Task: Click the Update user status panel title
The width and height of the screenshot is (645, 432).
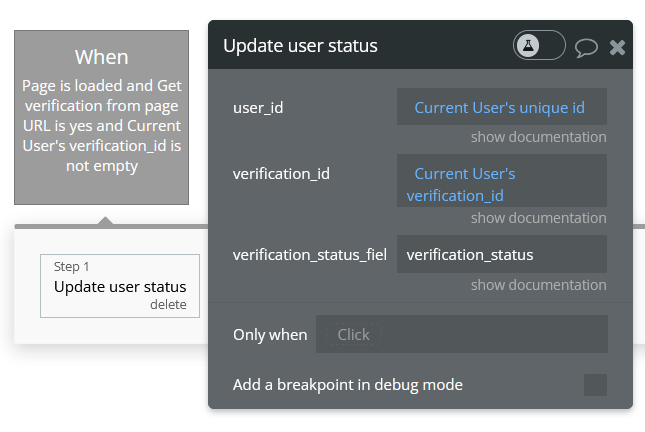Action: [x=300, y=46]
